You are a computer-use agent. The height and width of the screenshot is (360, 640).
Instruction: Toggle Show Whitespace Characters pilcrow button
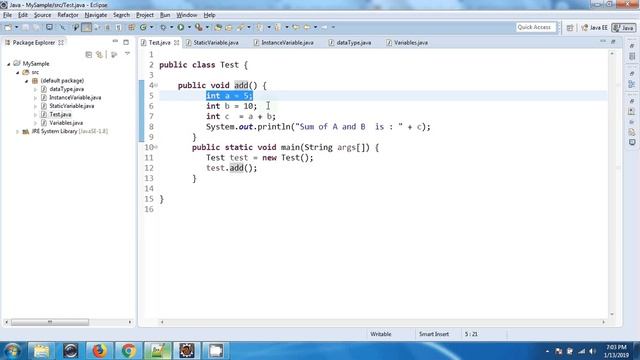click(118, 27)
